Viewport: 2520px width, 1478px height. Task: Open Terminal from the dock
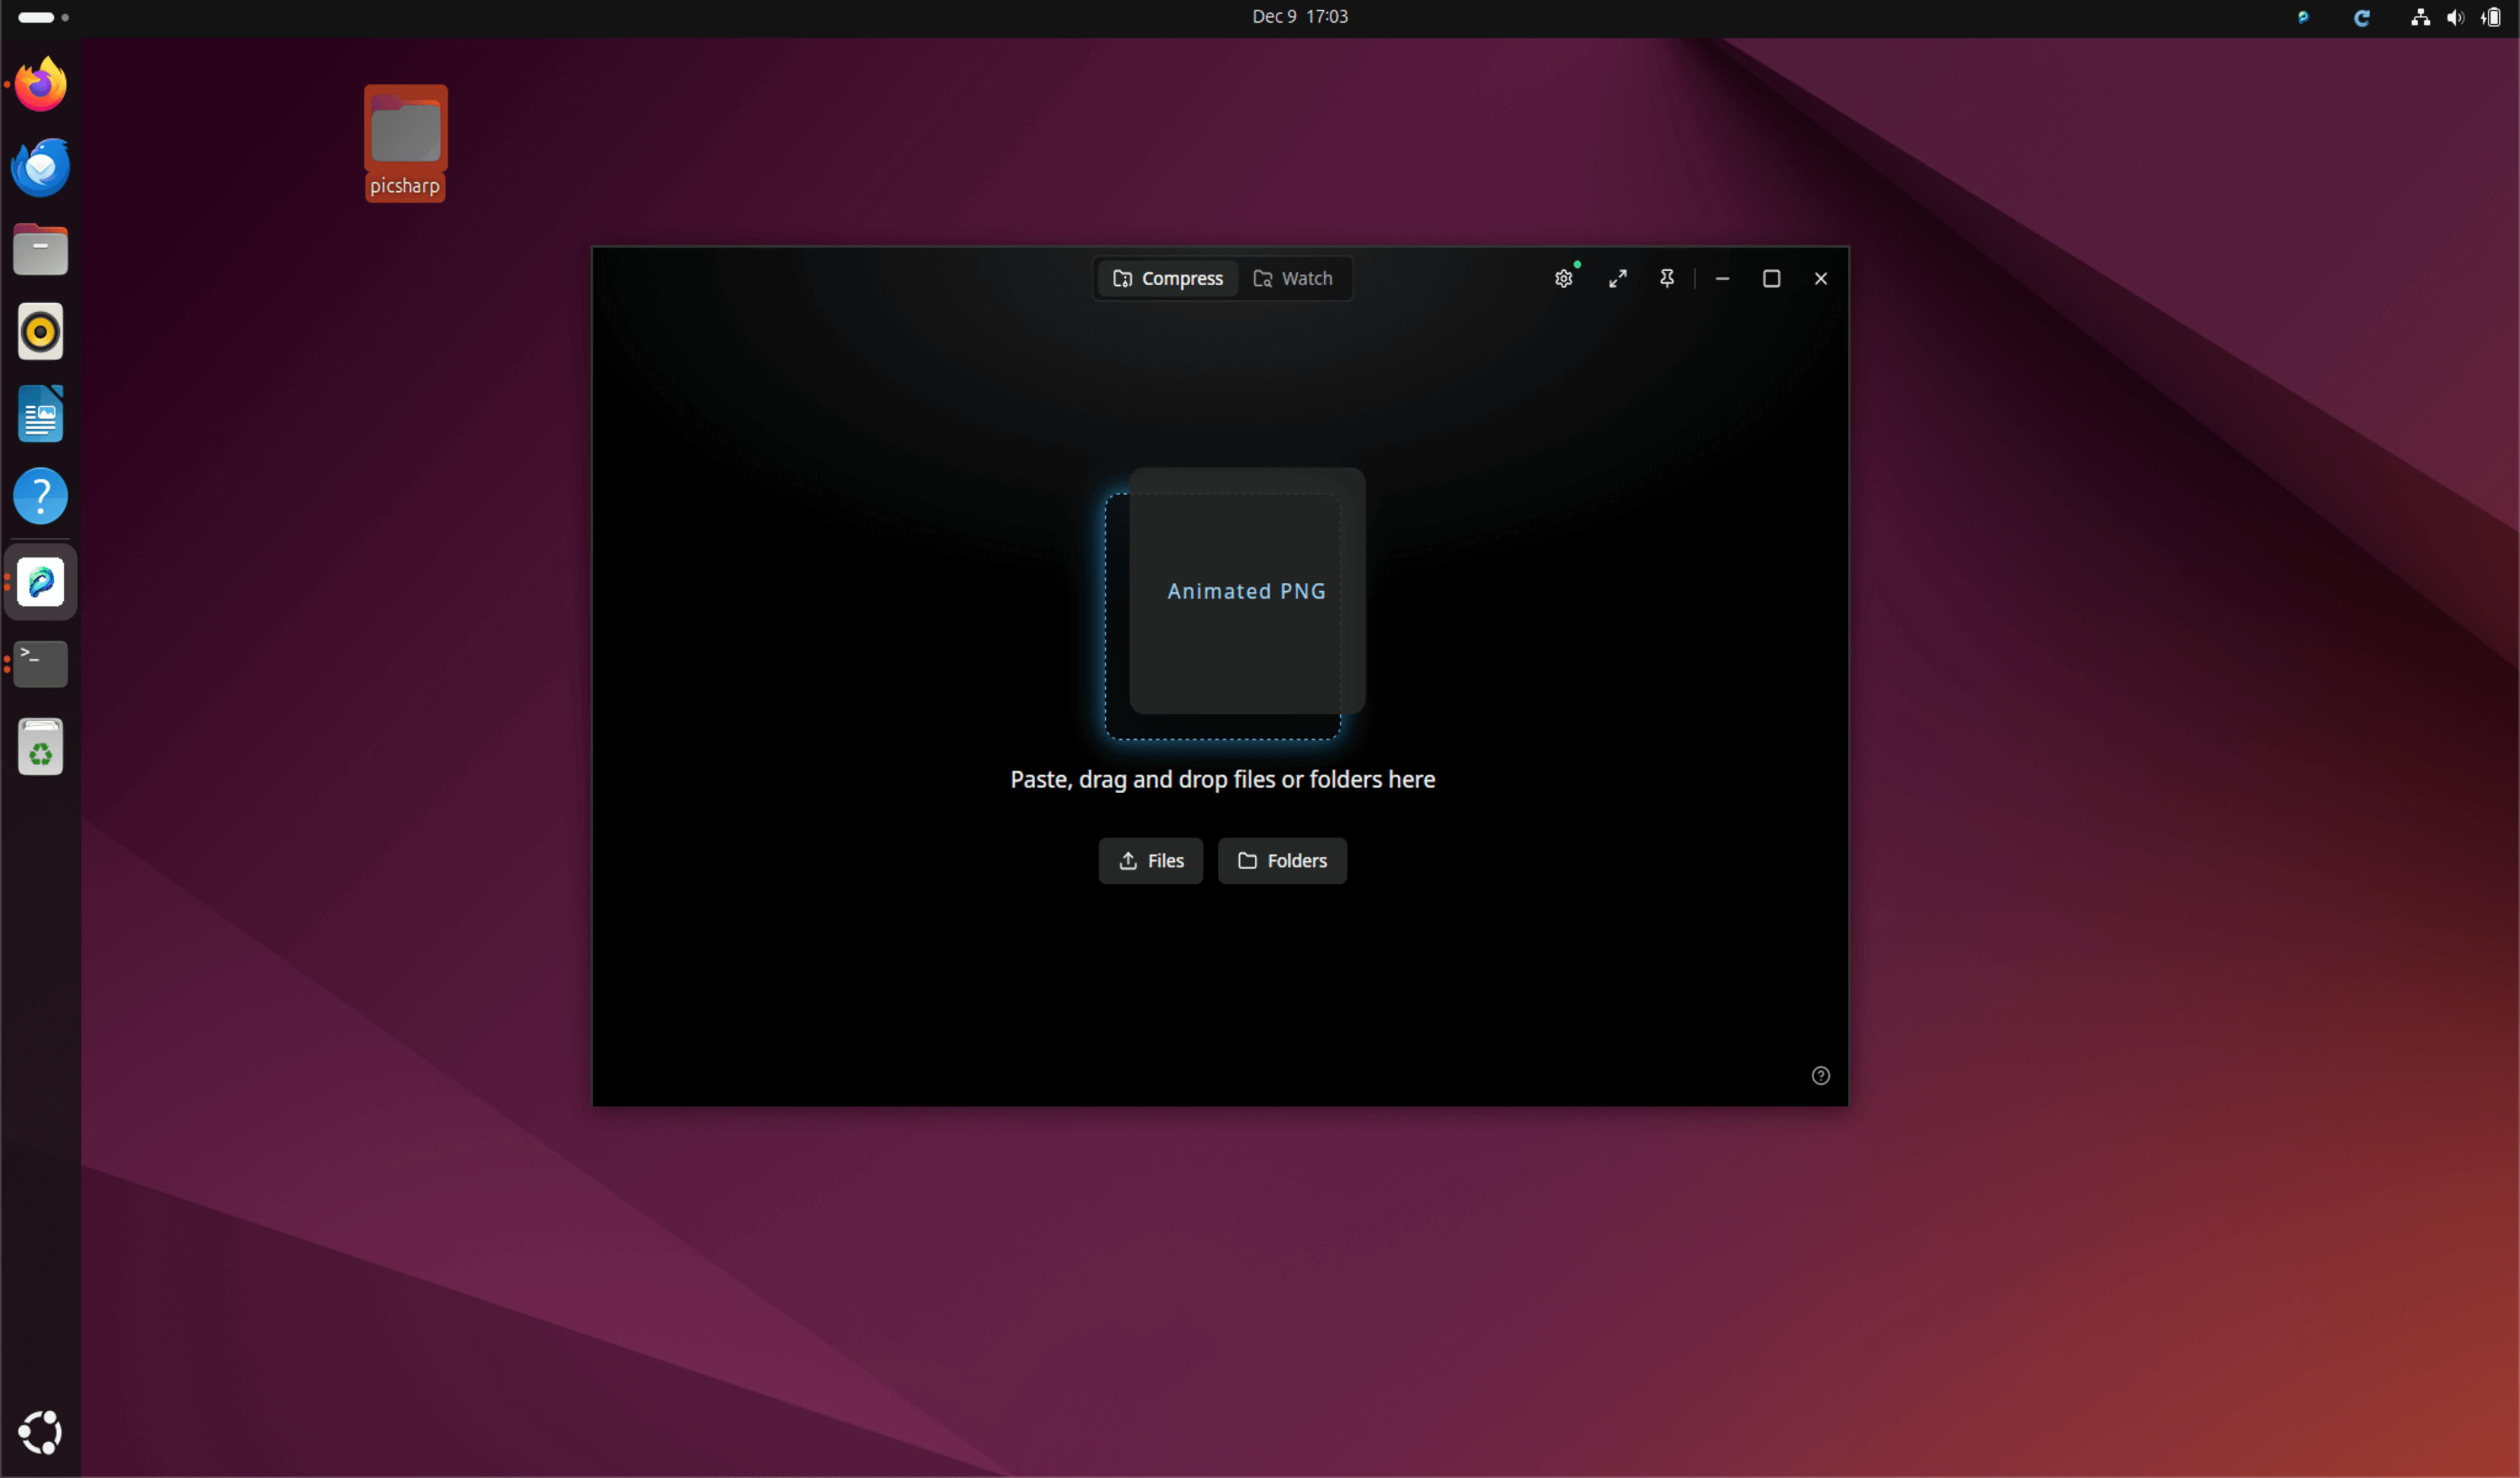click(x=40, y=664)
